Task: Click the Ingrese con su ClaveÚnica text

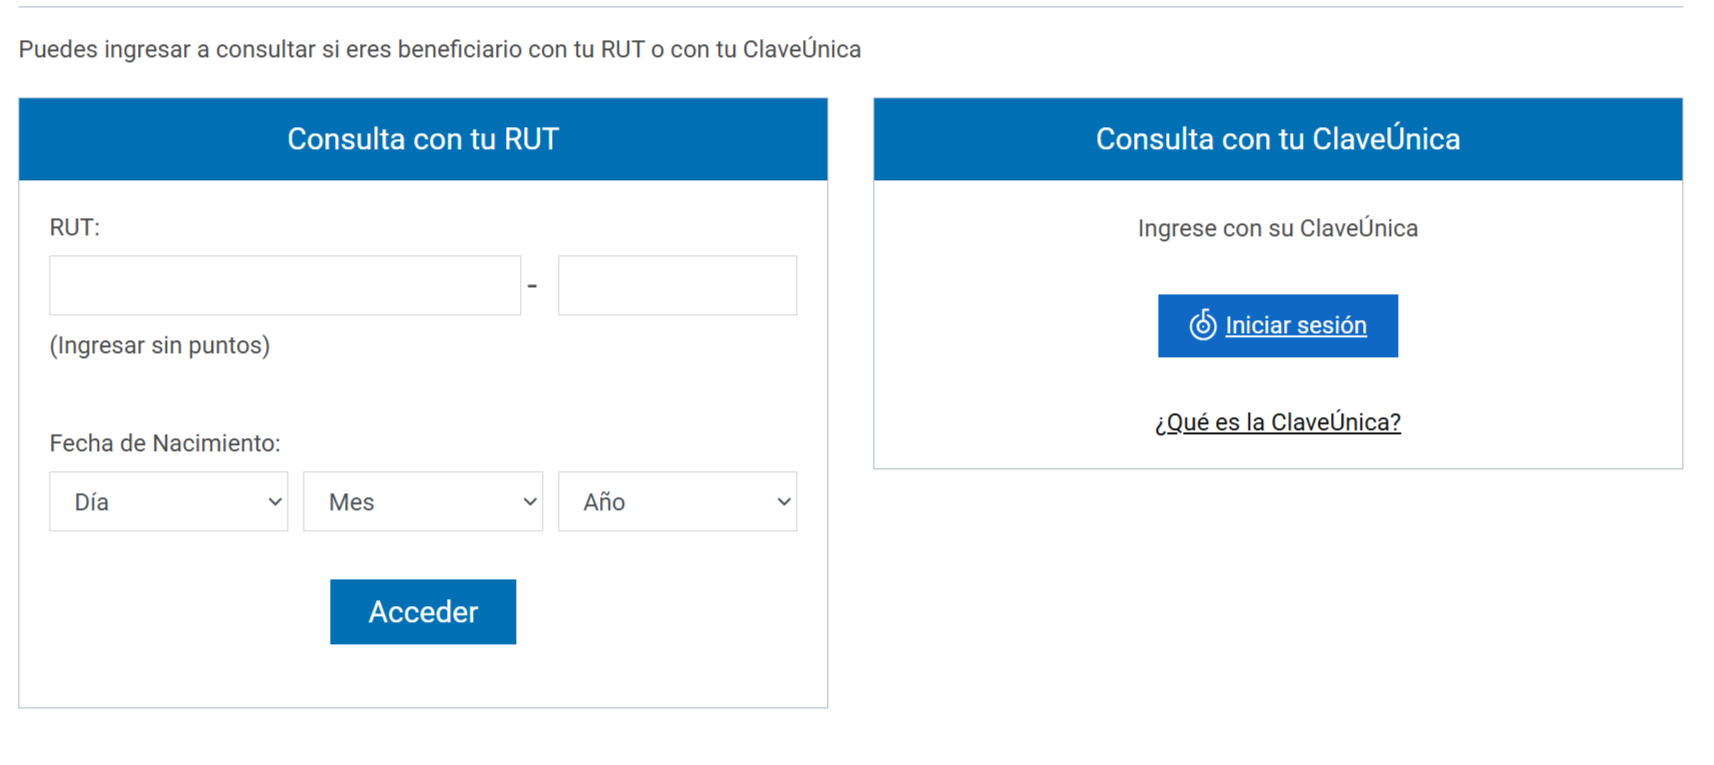Action: [1277, 228]
